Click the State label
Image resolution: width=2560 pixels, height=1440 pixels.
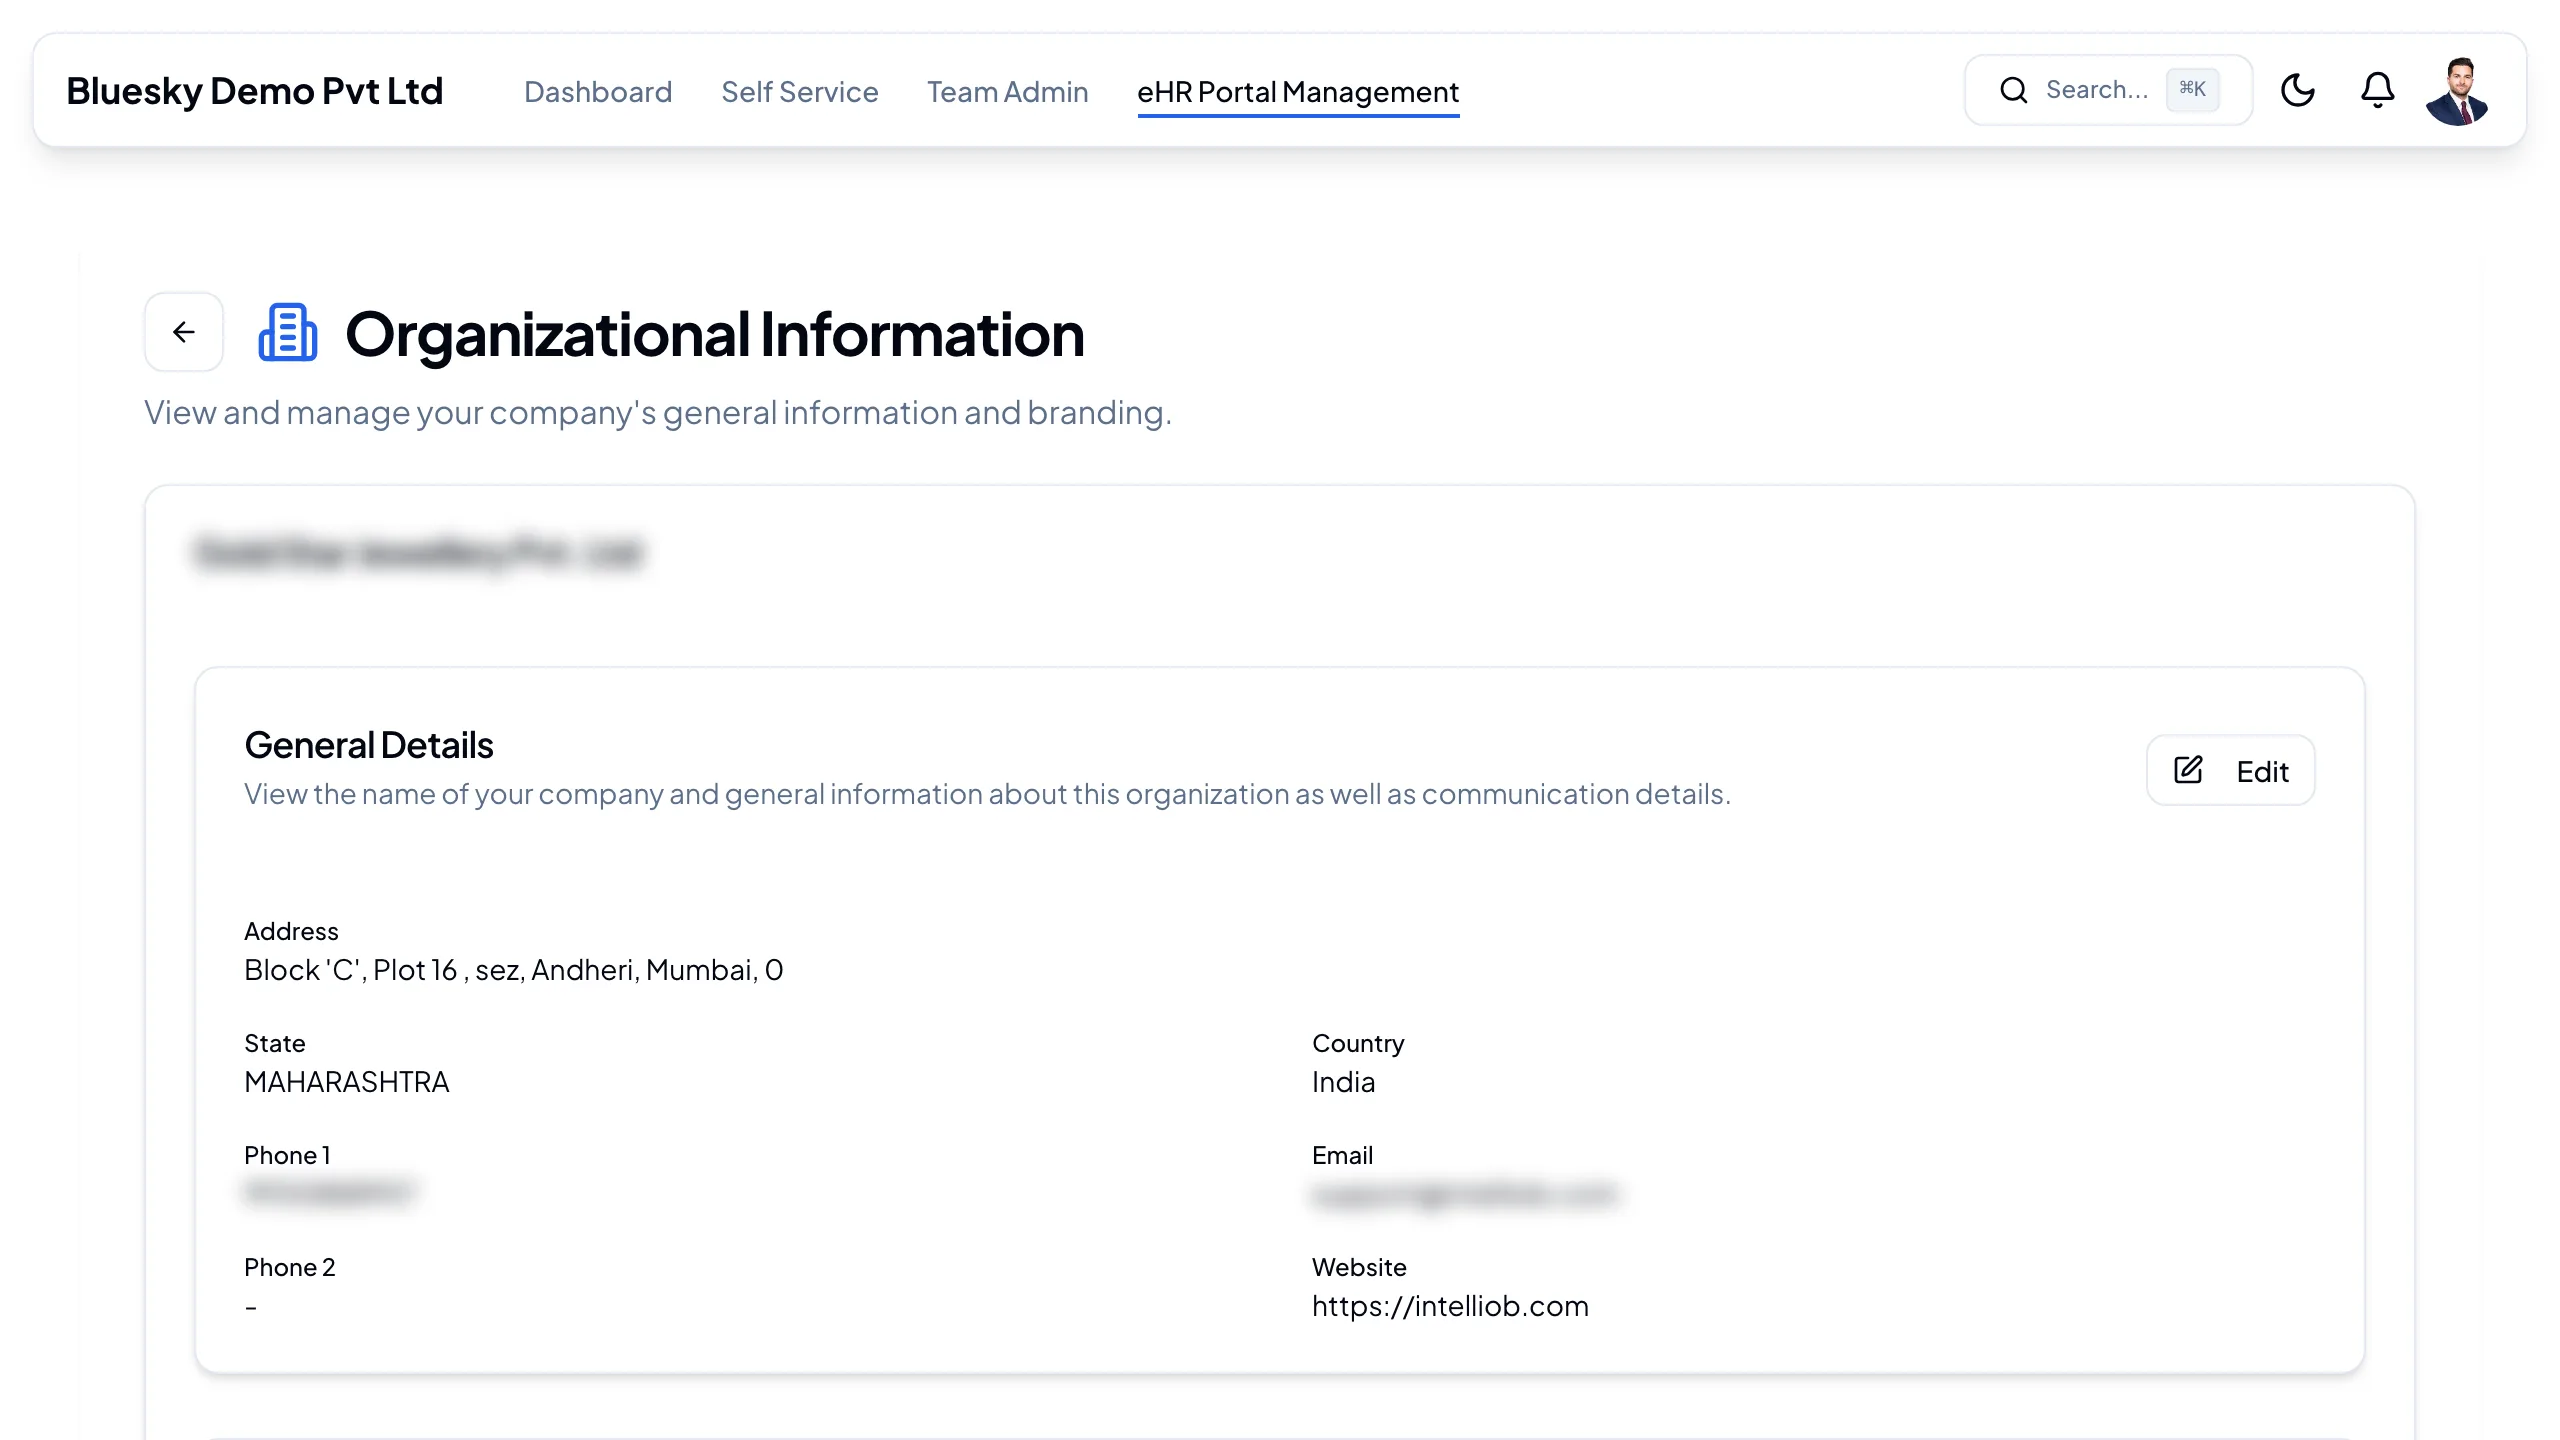(274, 1043)
